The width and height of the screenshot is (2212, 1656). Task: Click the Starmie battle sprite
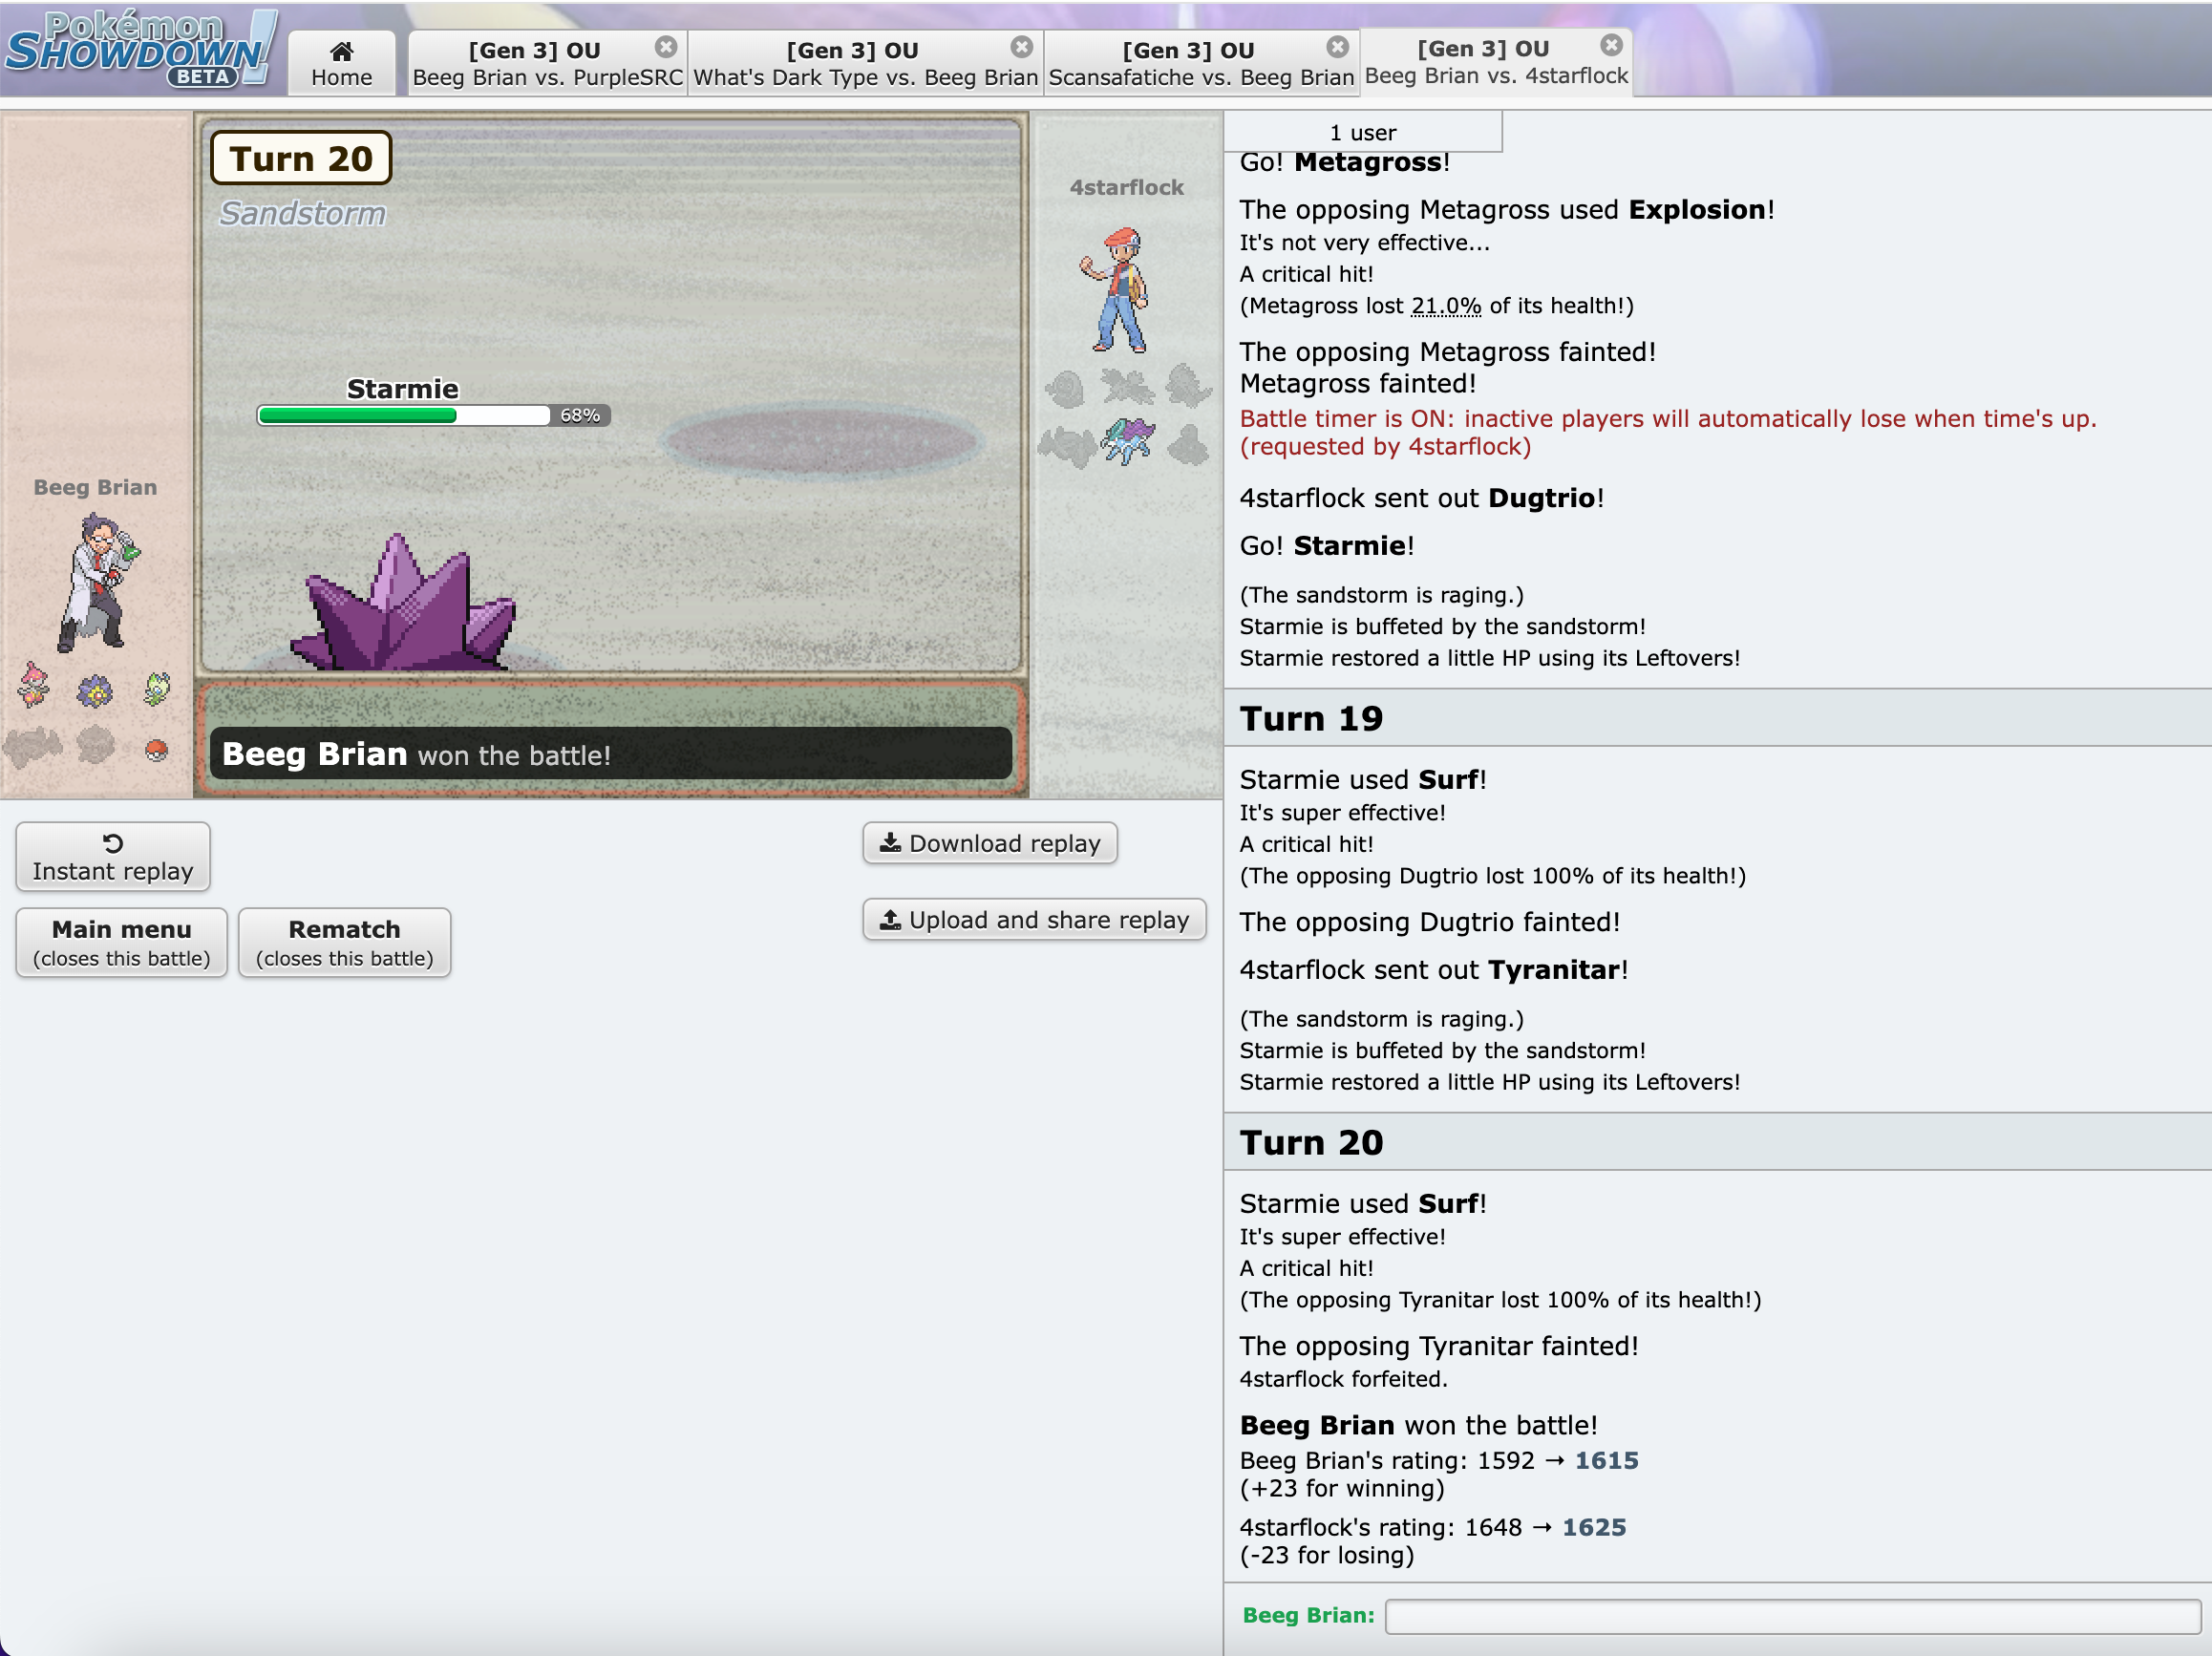[x=404, y=602]
